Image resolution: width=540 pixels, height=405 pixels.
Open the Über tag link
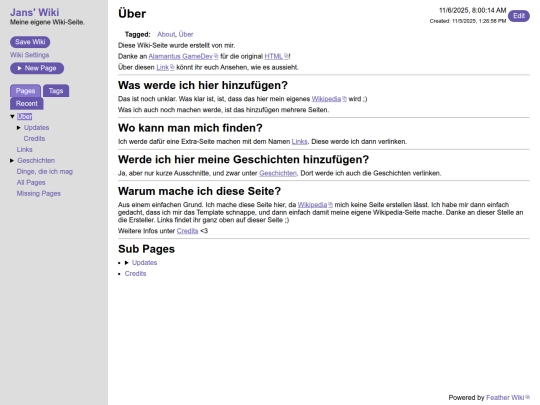tap(186, 34)
